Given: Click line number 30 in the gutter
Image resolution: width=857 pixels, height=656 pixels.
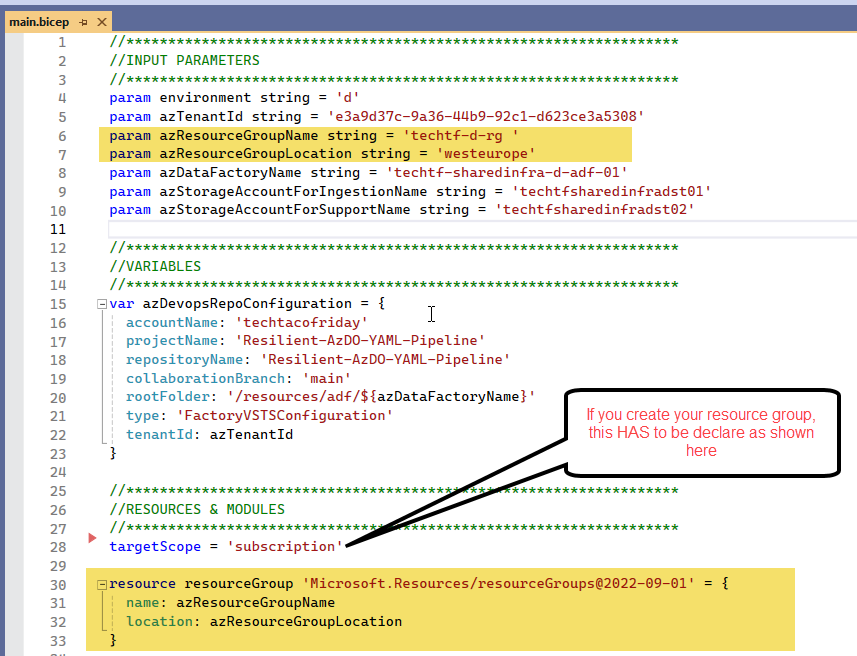Looking at the screenshot, I should tap(58, 585).
